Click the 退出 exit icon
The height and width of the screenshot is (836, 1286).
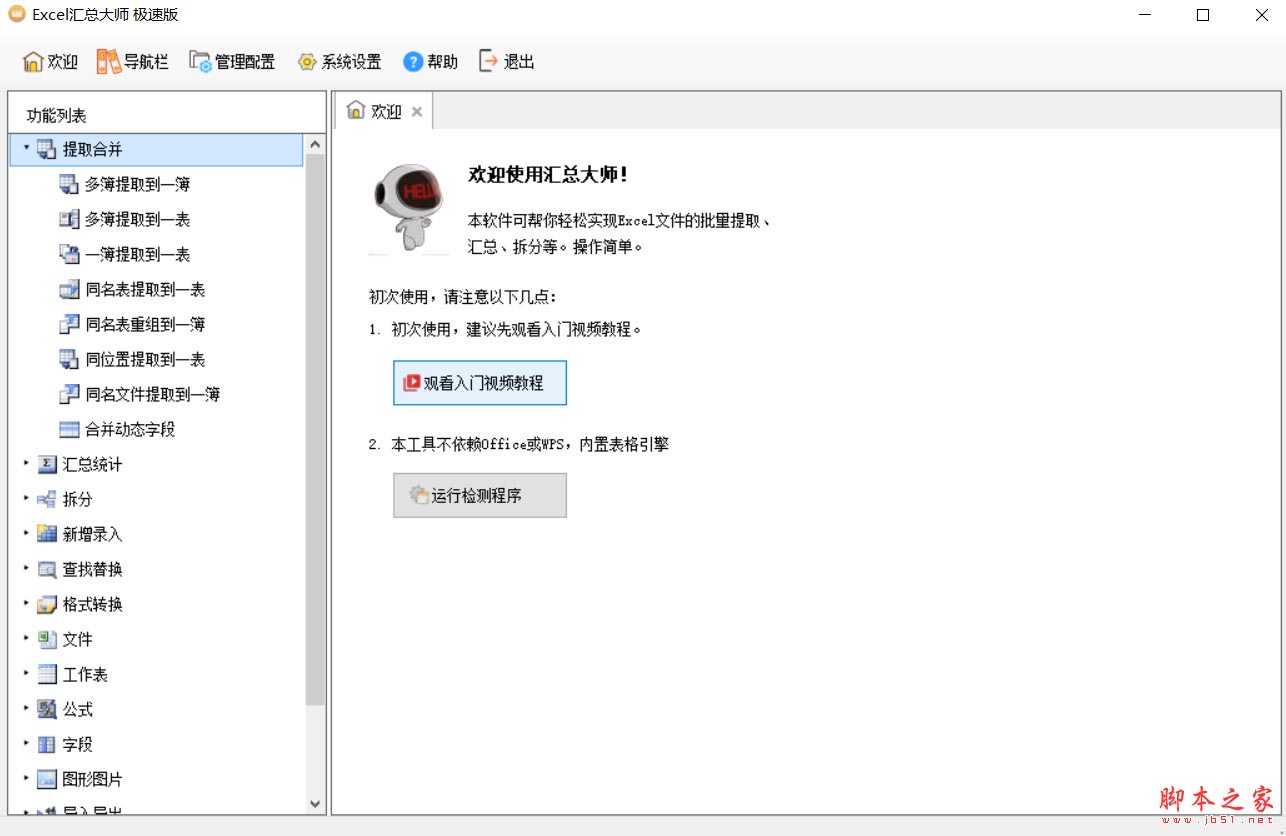489,61
